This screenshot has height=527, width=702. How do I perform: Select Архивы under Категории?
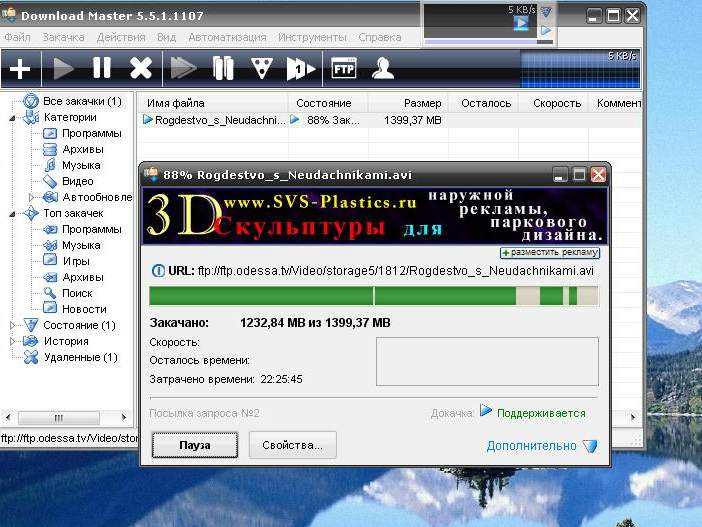pos(83,149)
